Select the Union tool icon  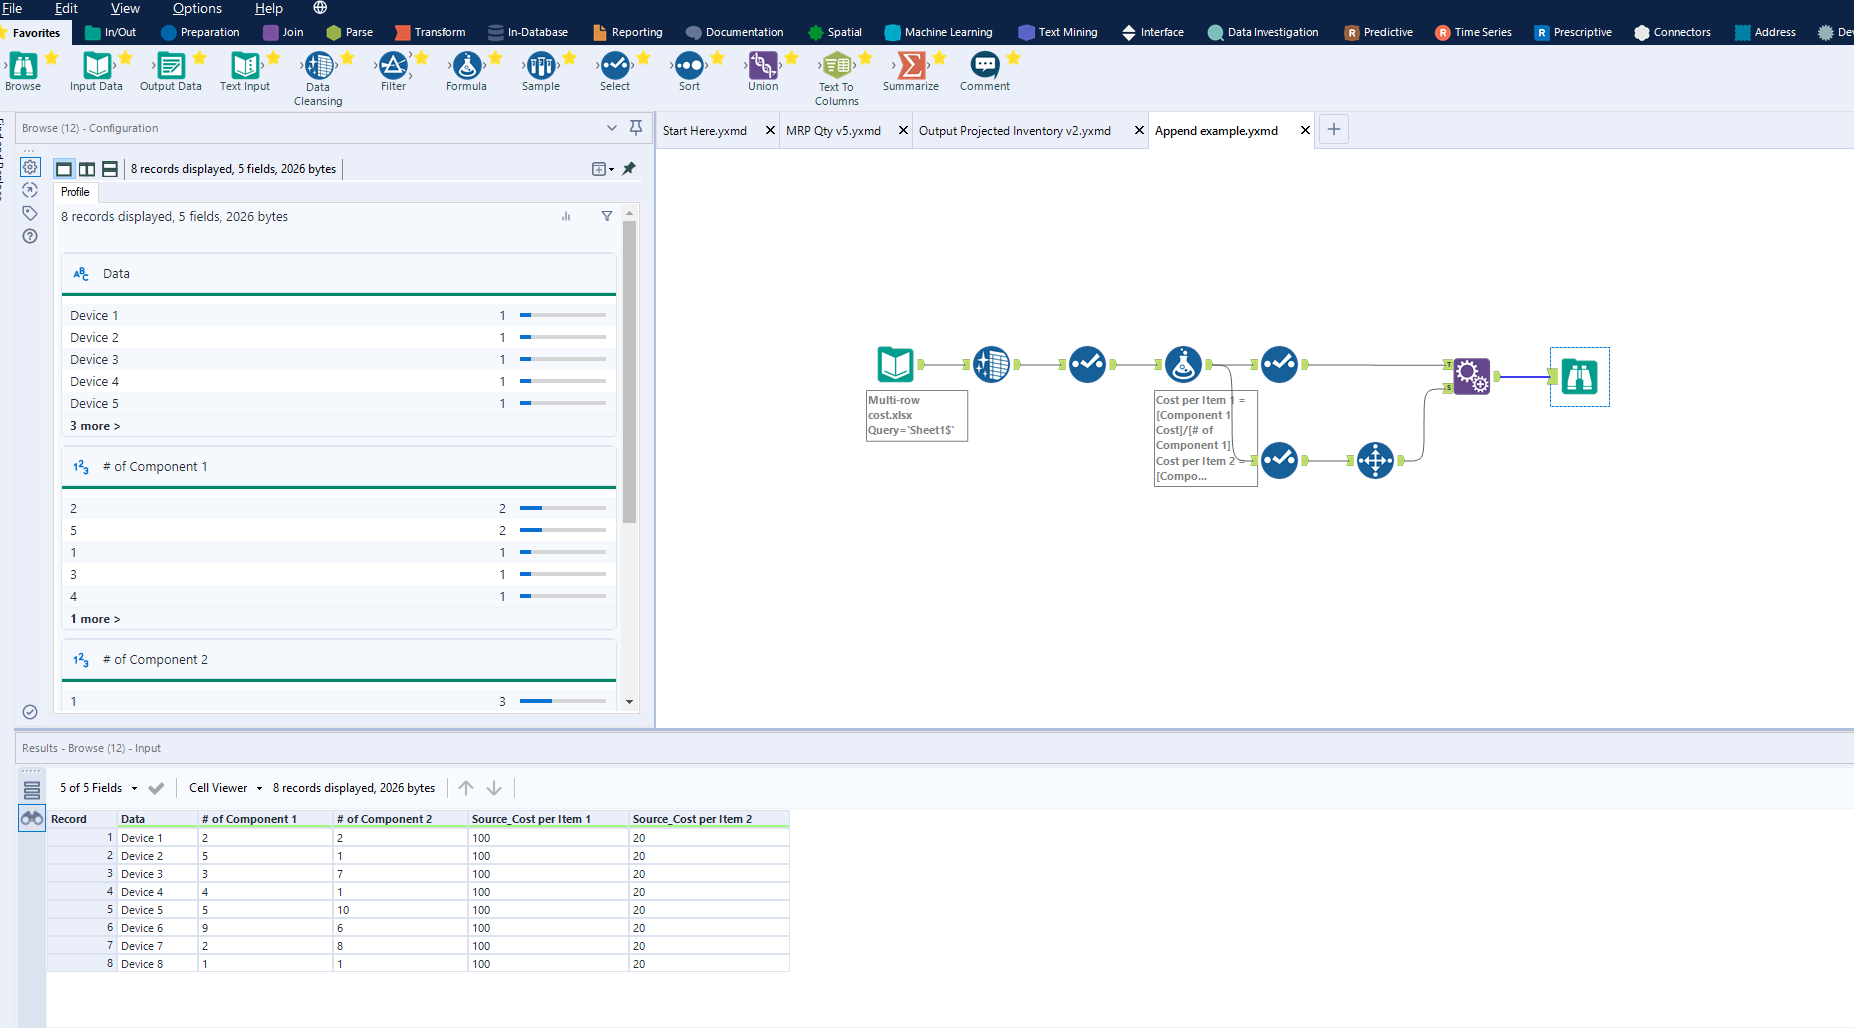click(x=763, y=67)
